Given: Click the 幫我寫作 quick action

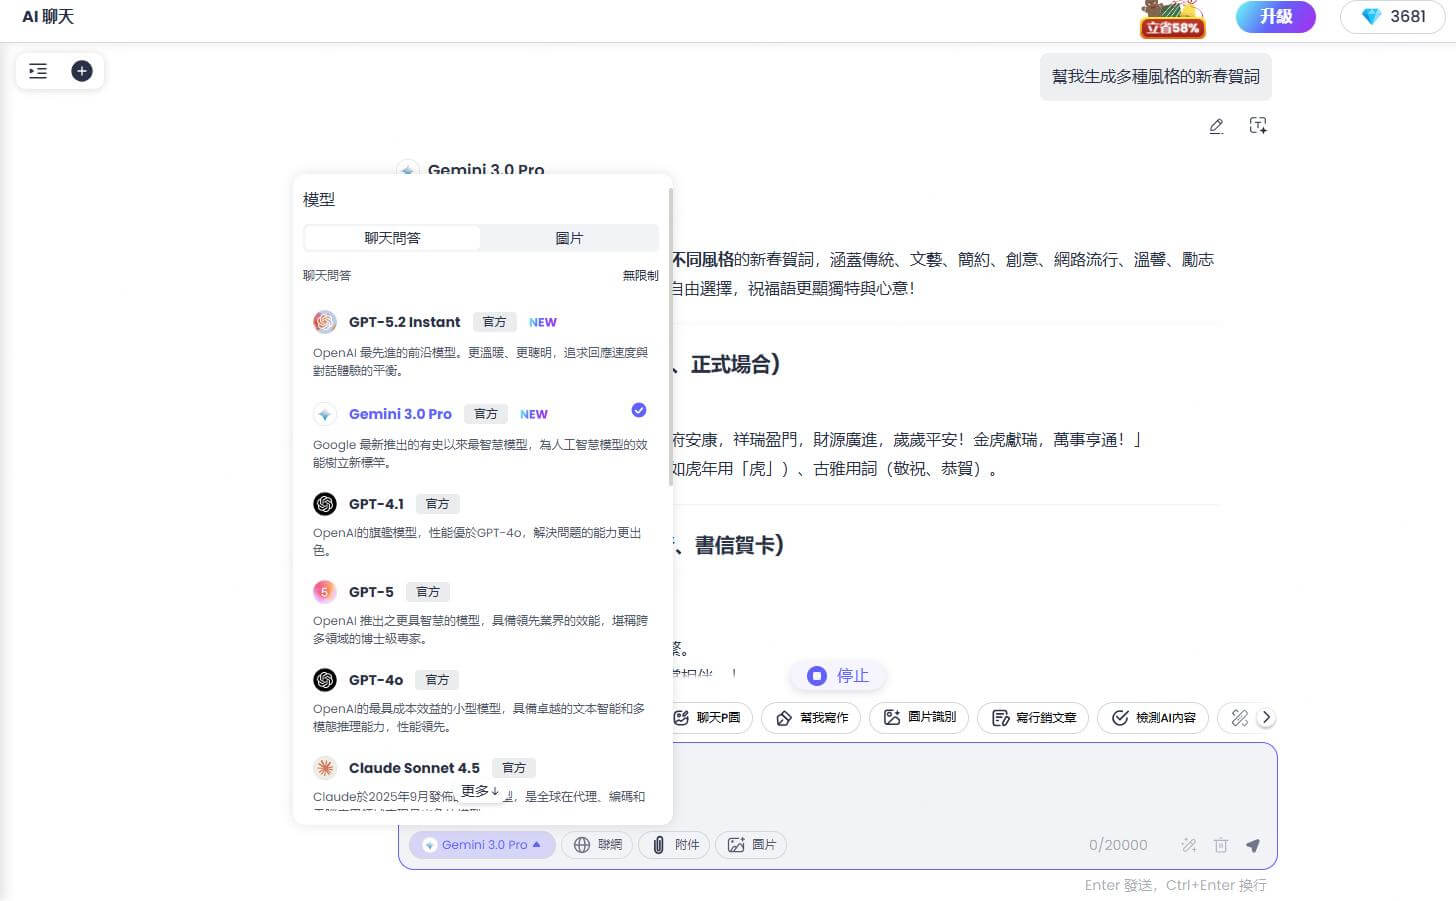Looking at the screenshot, I should tap(812, 718).
